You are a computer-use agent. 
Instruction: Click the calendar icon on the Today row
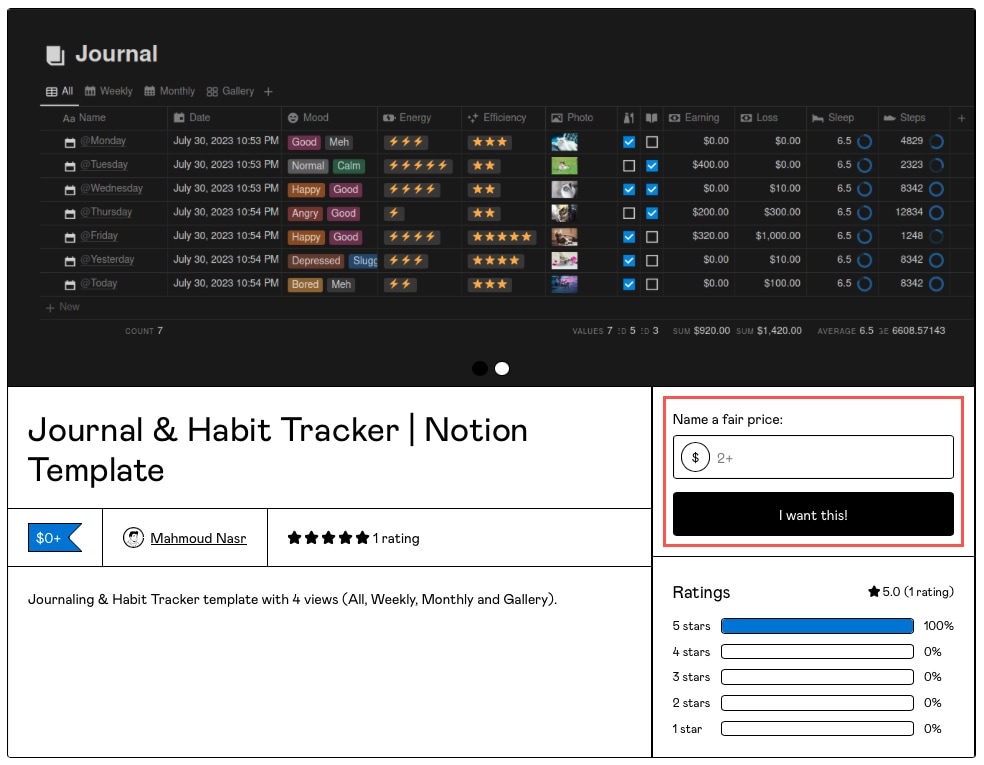click(x=70, y=285)
